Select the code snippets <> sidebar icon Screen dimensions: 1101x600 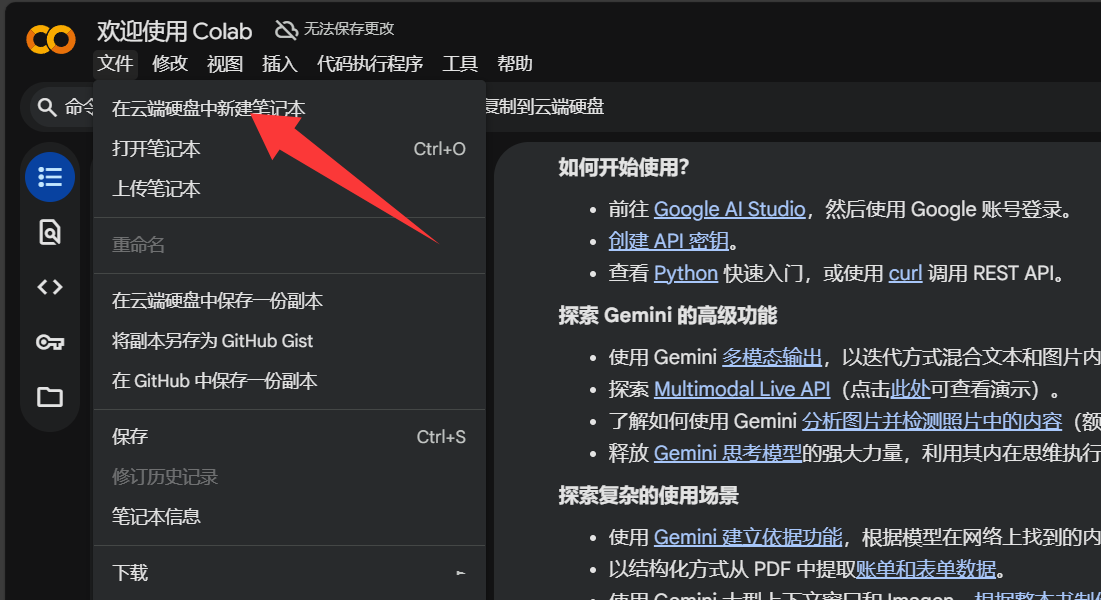pyautogui.click(x=50, y=286)
